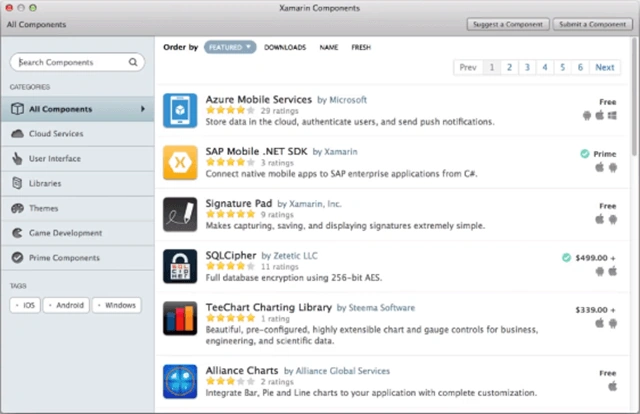
Task: Go to the Next page of results
Action: pos(604,67)
